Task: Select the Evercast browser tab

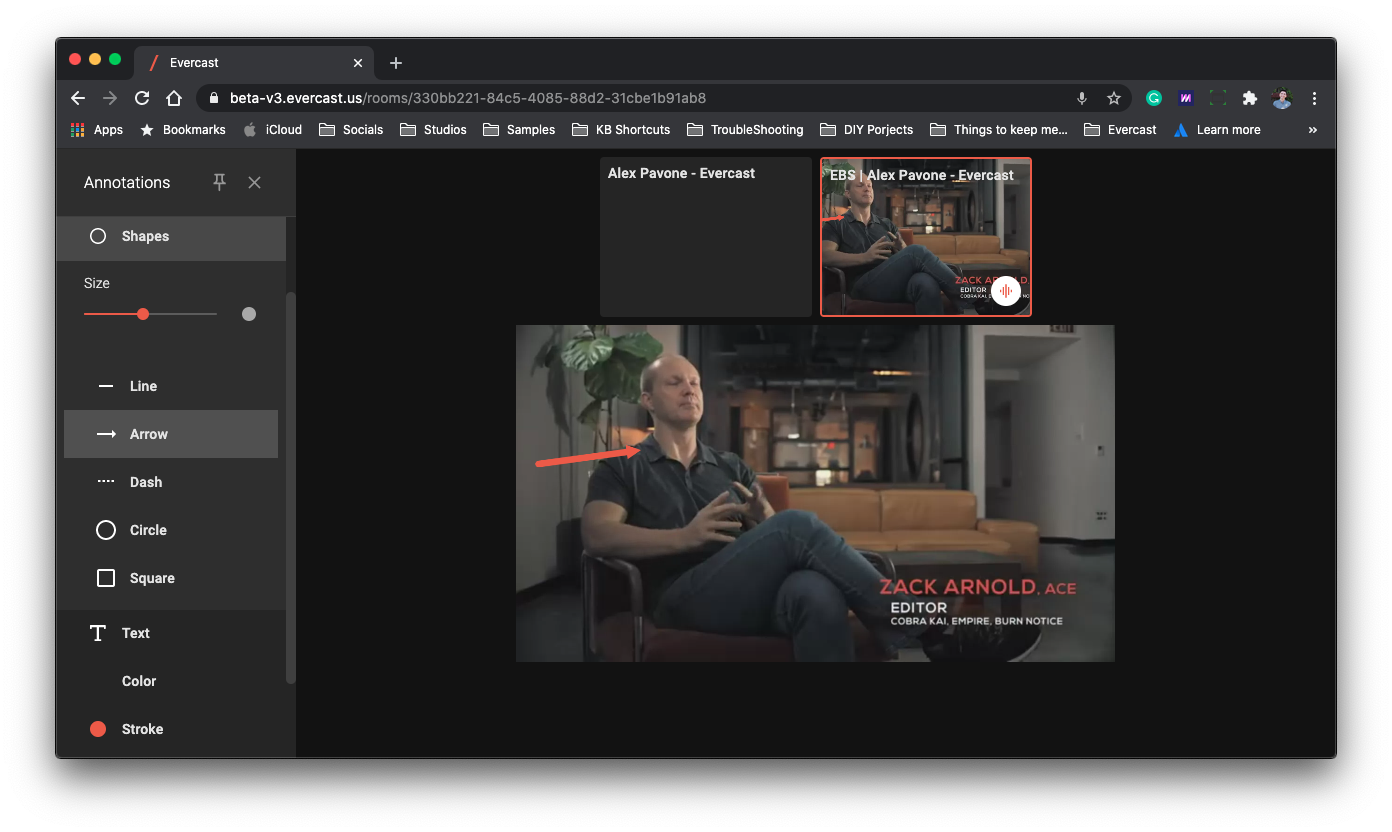Action: (256, 63)
